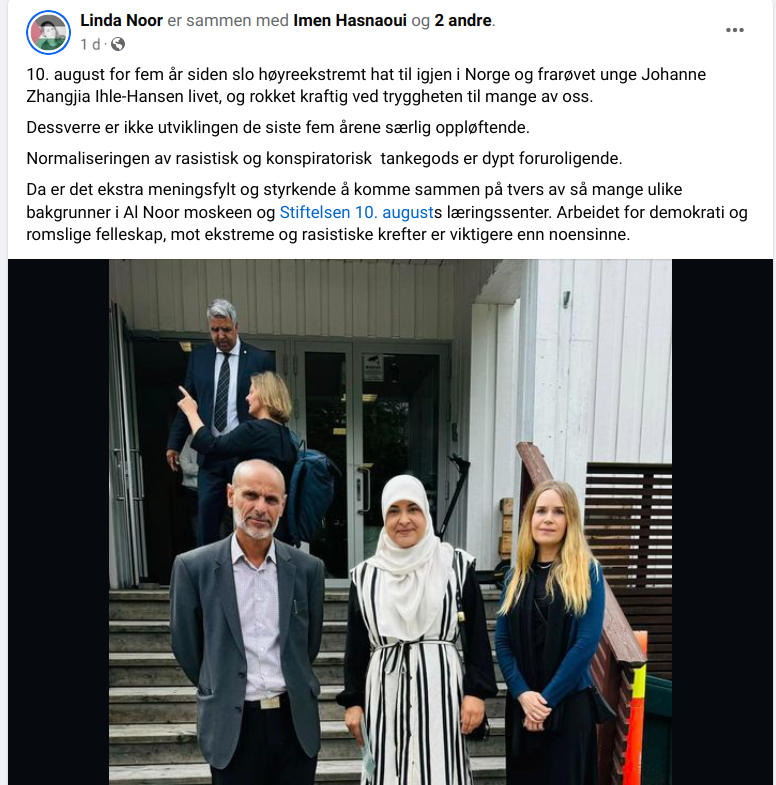Click the 'Normaliseringen av rasistisk' sentence
The height and width of the screenshot is (785, 776).
pos(324,159)
